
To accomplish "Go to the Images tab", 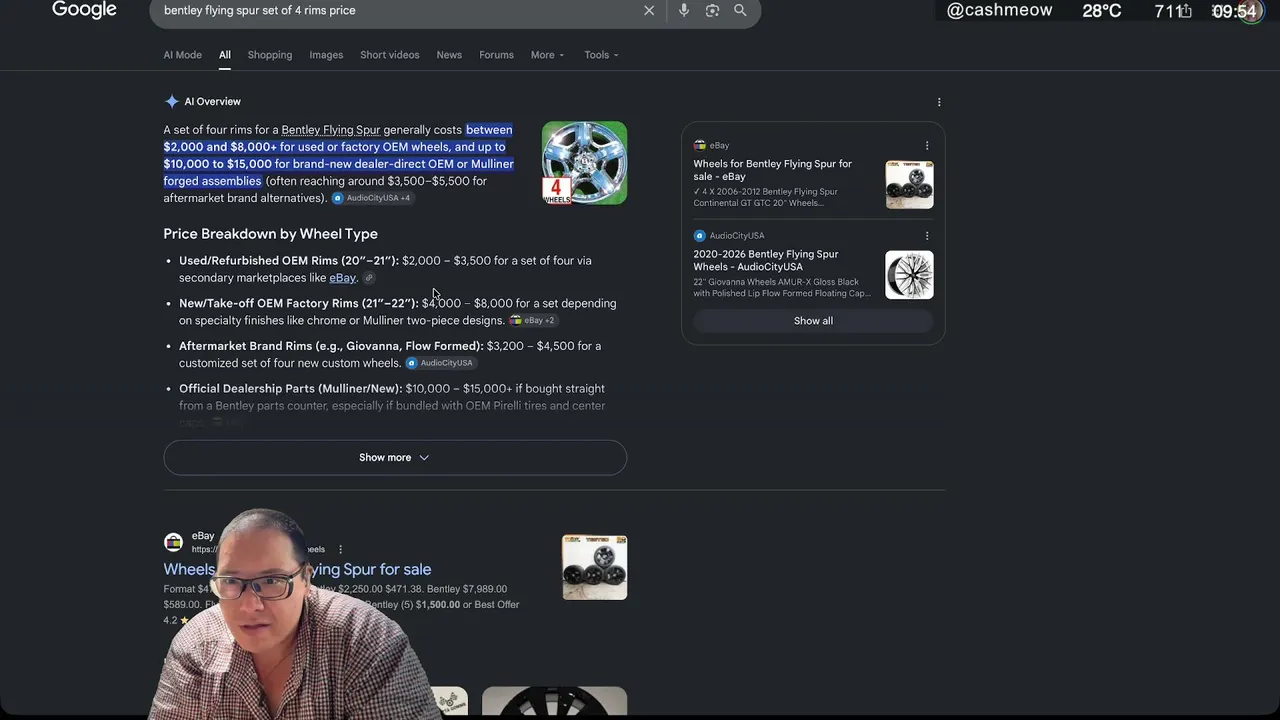I will coord(326,55).
